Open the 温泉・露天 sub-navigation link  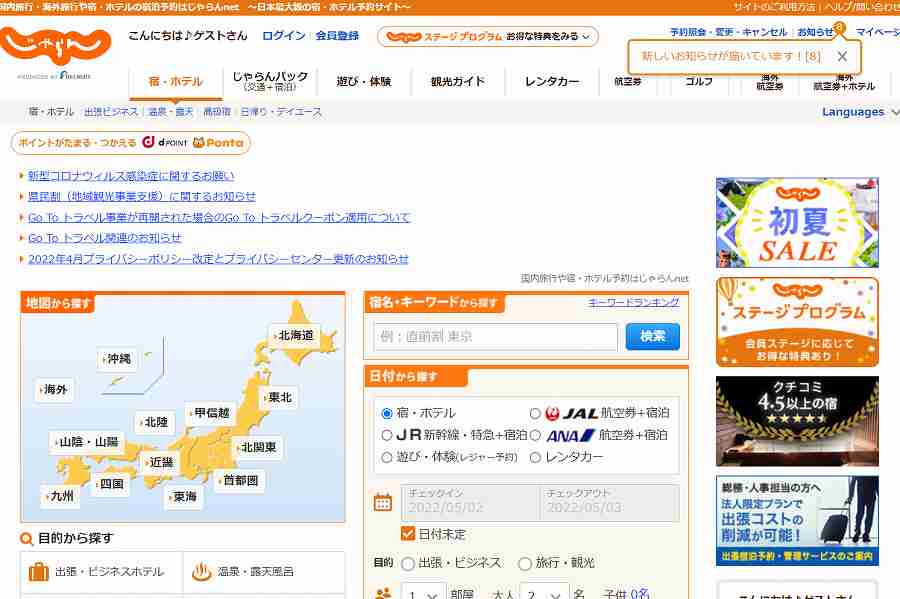coord(170,112)
